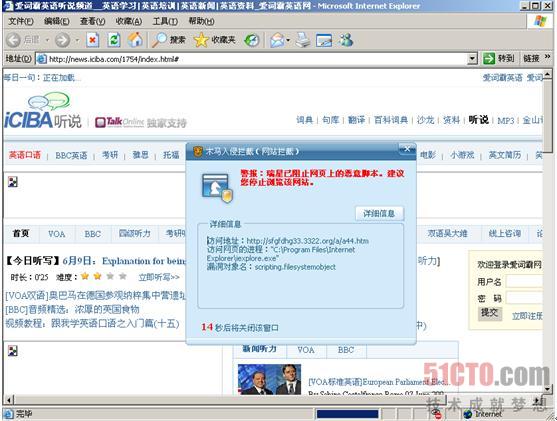Open the MP3 top navigation link
Image resolution: width=557 pixels, height=421 pixels.
505,120
